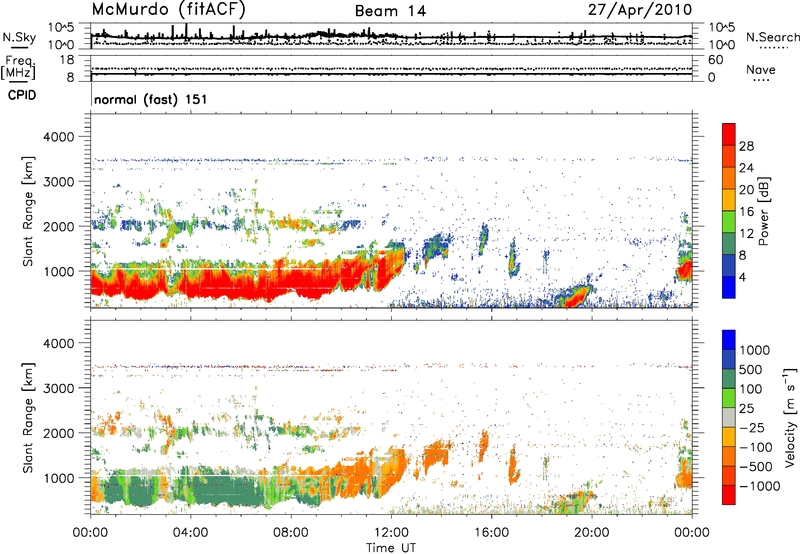
Task: Click the -1000 label on Velocity colorbar
Action: pos(759,486)
